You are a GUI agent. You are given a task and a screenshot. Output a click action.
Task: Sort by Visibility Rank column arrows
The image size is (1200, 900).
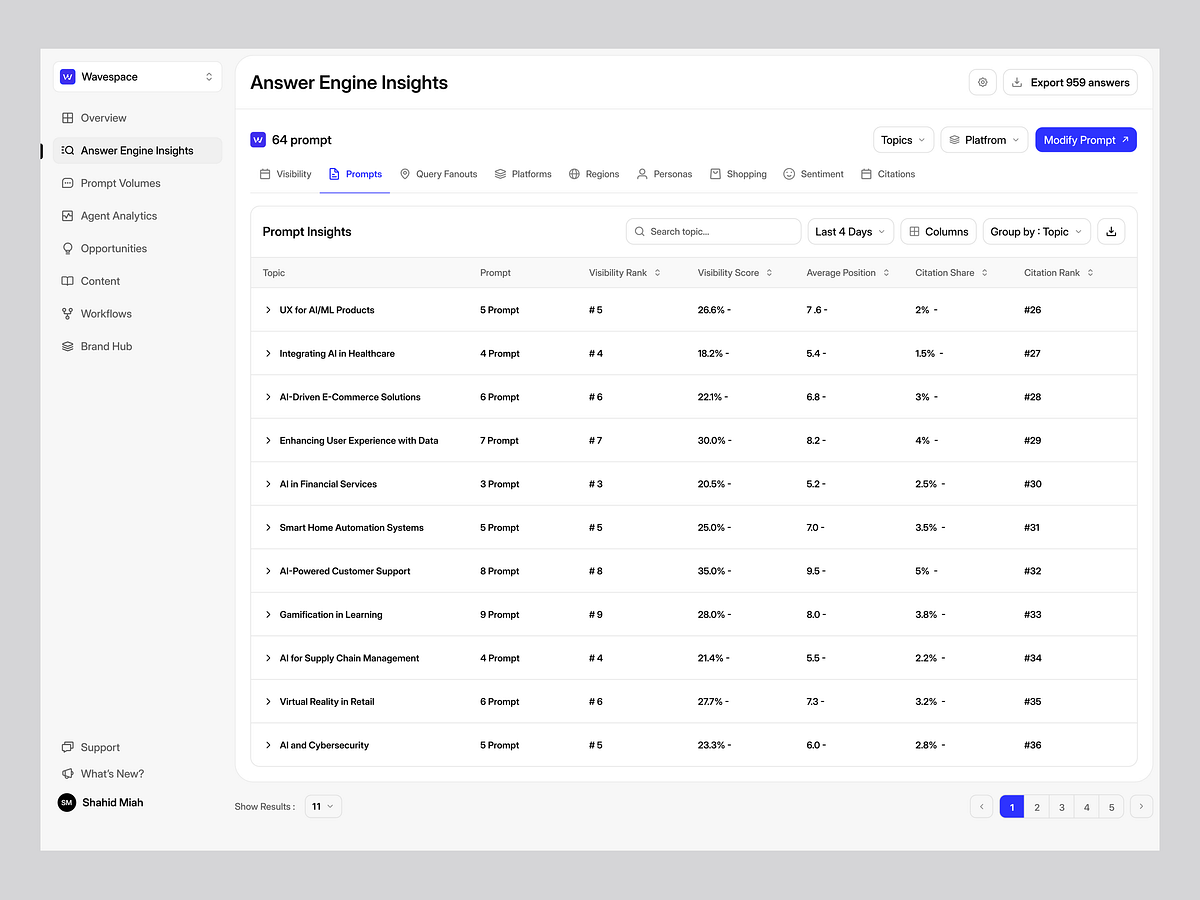click(x=657, y=273)
